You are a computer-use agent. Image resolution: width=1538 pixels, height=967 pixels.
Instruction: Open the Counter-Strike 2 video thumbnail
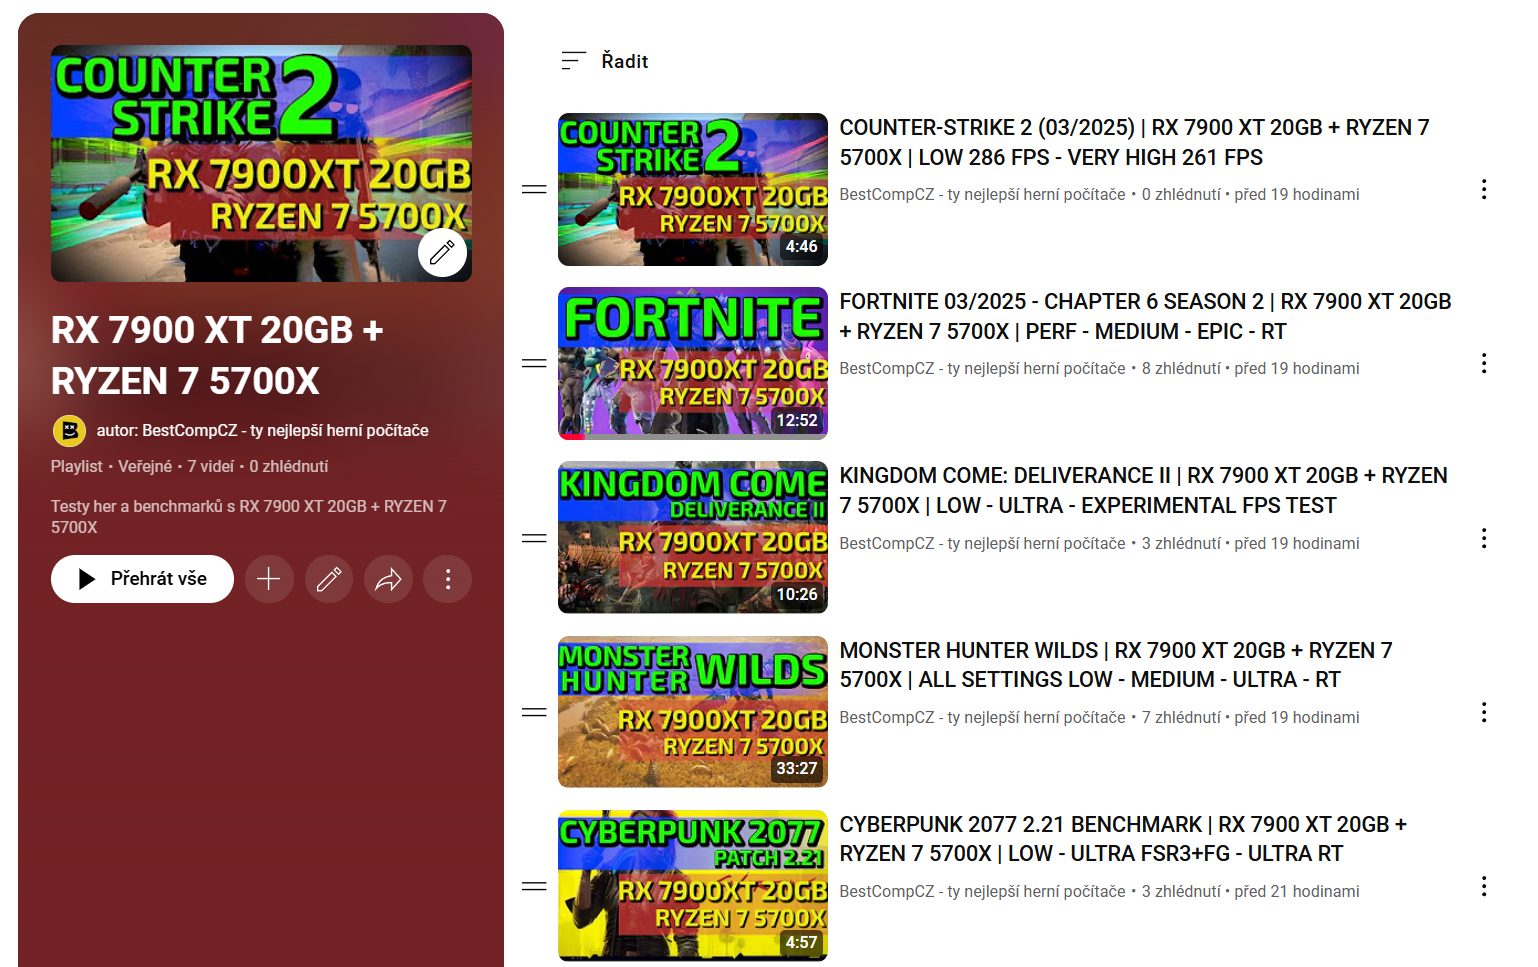pos(693,189)
